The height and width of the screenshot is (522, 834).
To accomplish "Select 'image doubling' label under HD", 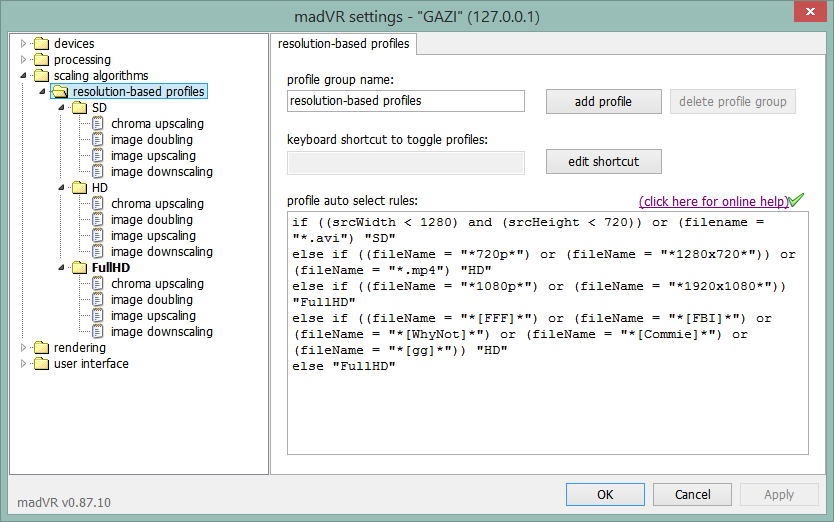I will [152, 220].
